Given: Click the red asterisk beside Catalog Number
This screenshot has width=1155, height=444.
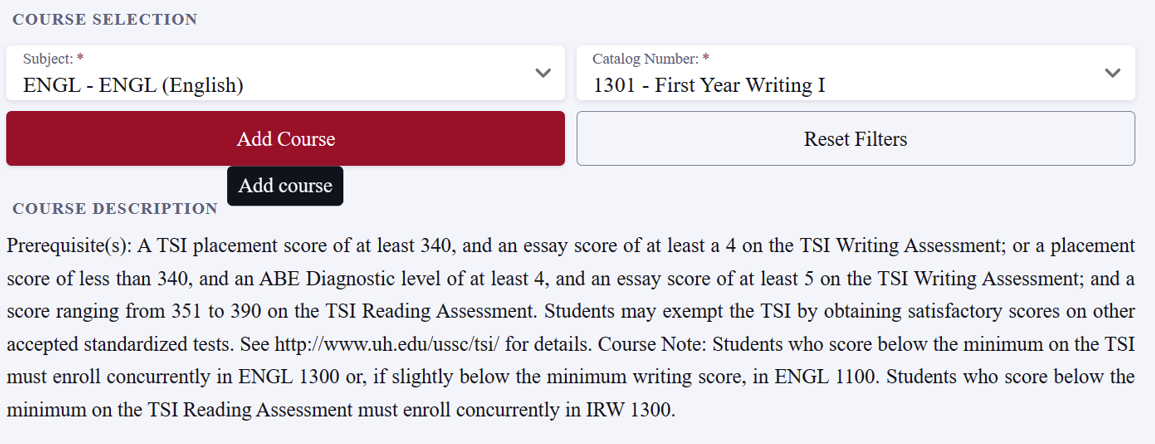Looking at the screenshot, I should 706,59.
